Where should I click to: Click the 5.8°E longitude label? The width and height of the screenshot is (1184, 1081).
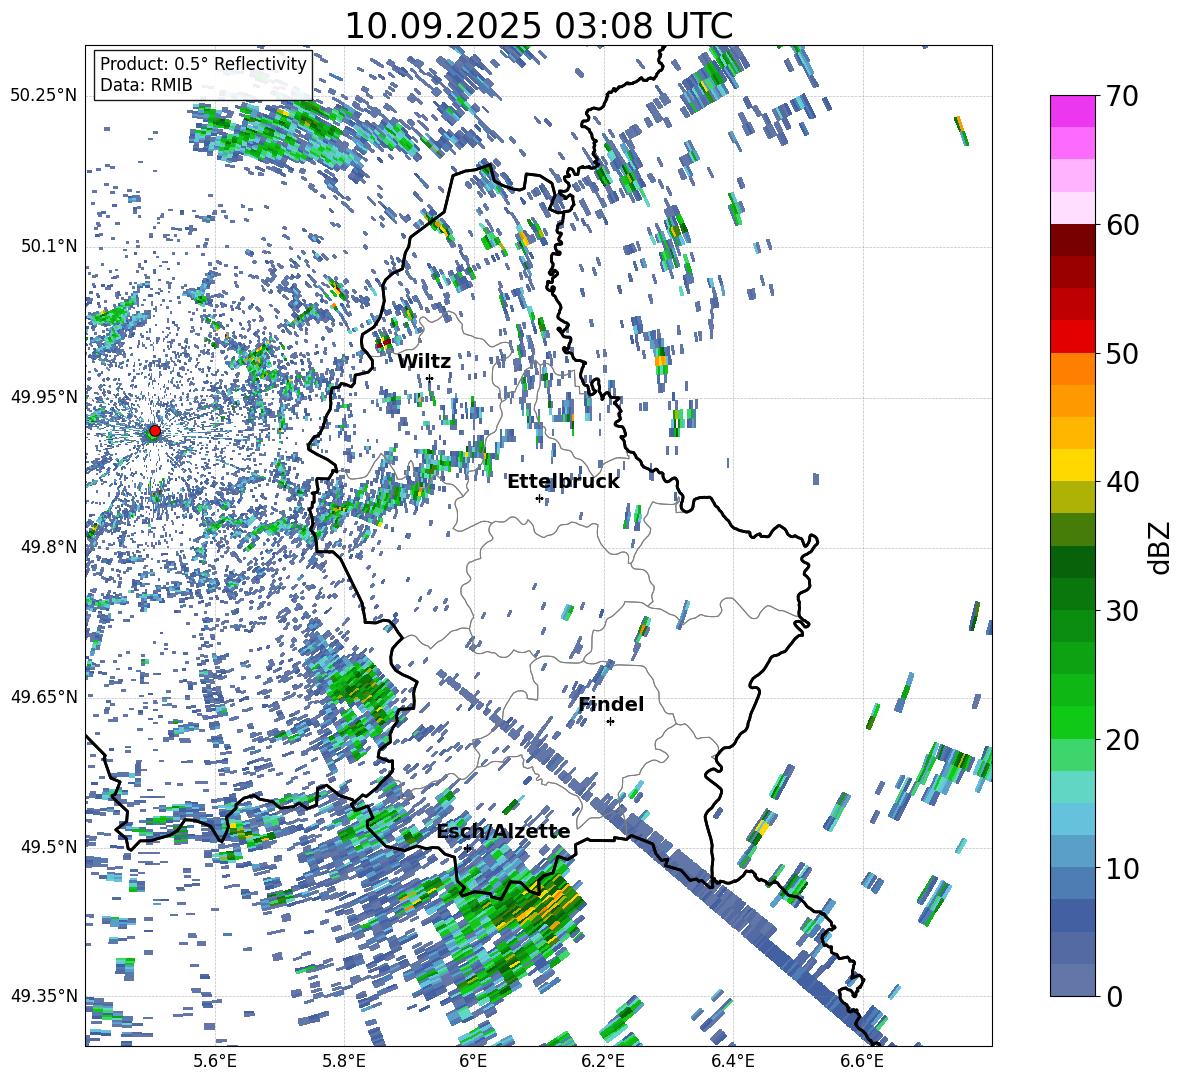344,1061
